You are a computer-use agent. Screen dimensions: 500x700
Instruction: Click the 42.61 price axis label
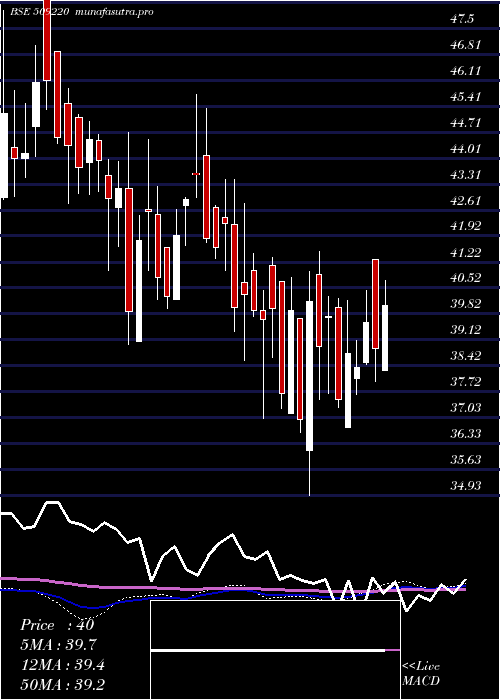pos(465,200)
